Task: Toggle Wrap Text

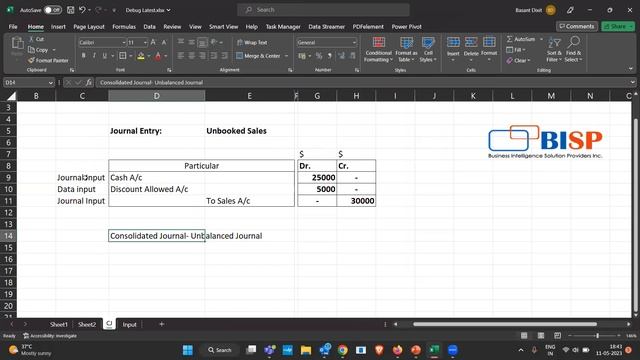Action: tap(252, 42)
